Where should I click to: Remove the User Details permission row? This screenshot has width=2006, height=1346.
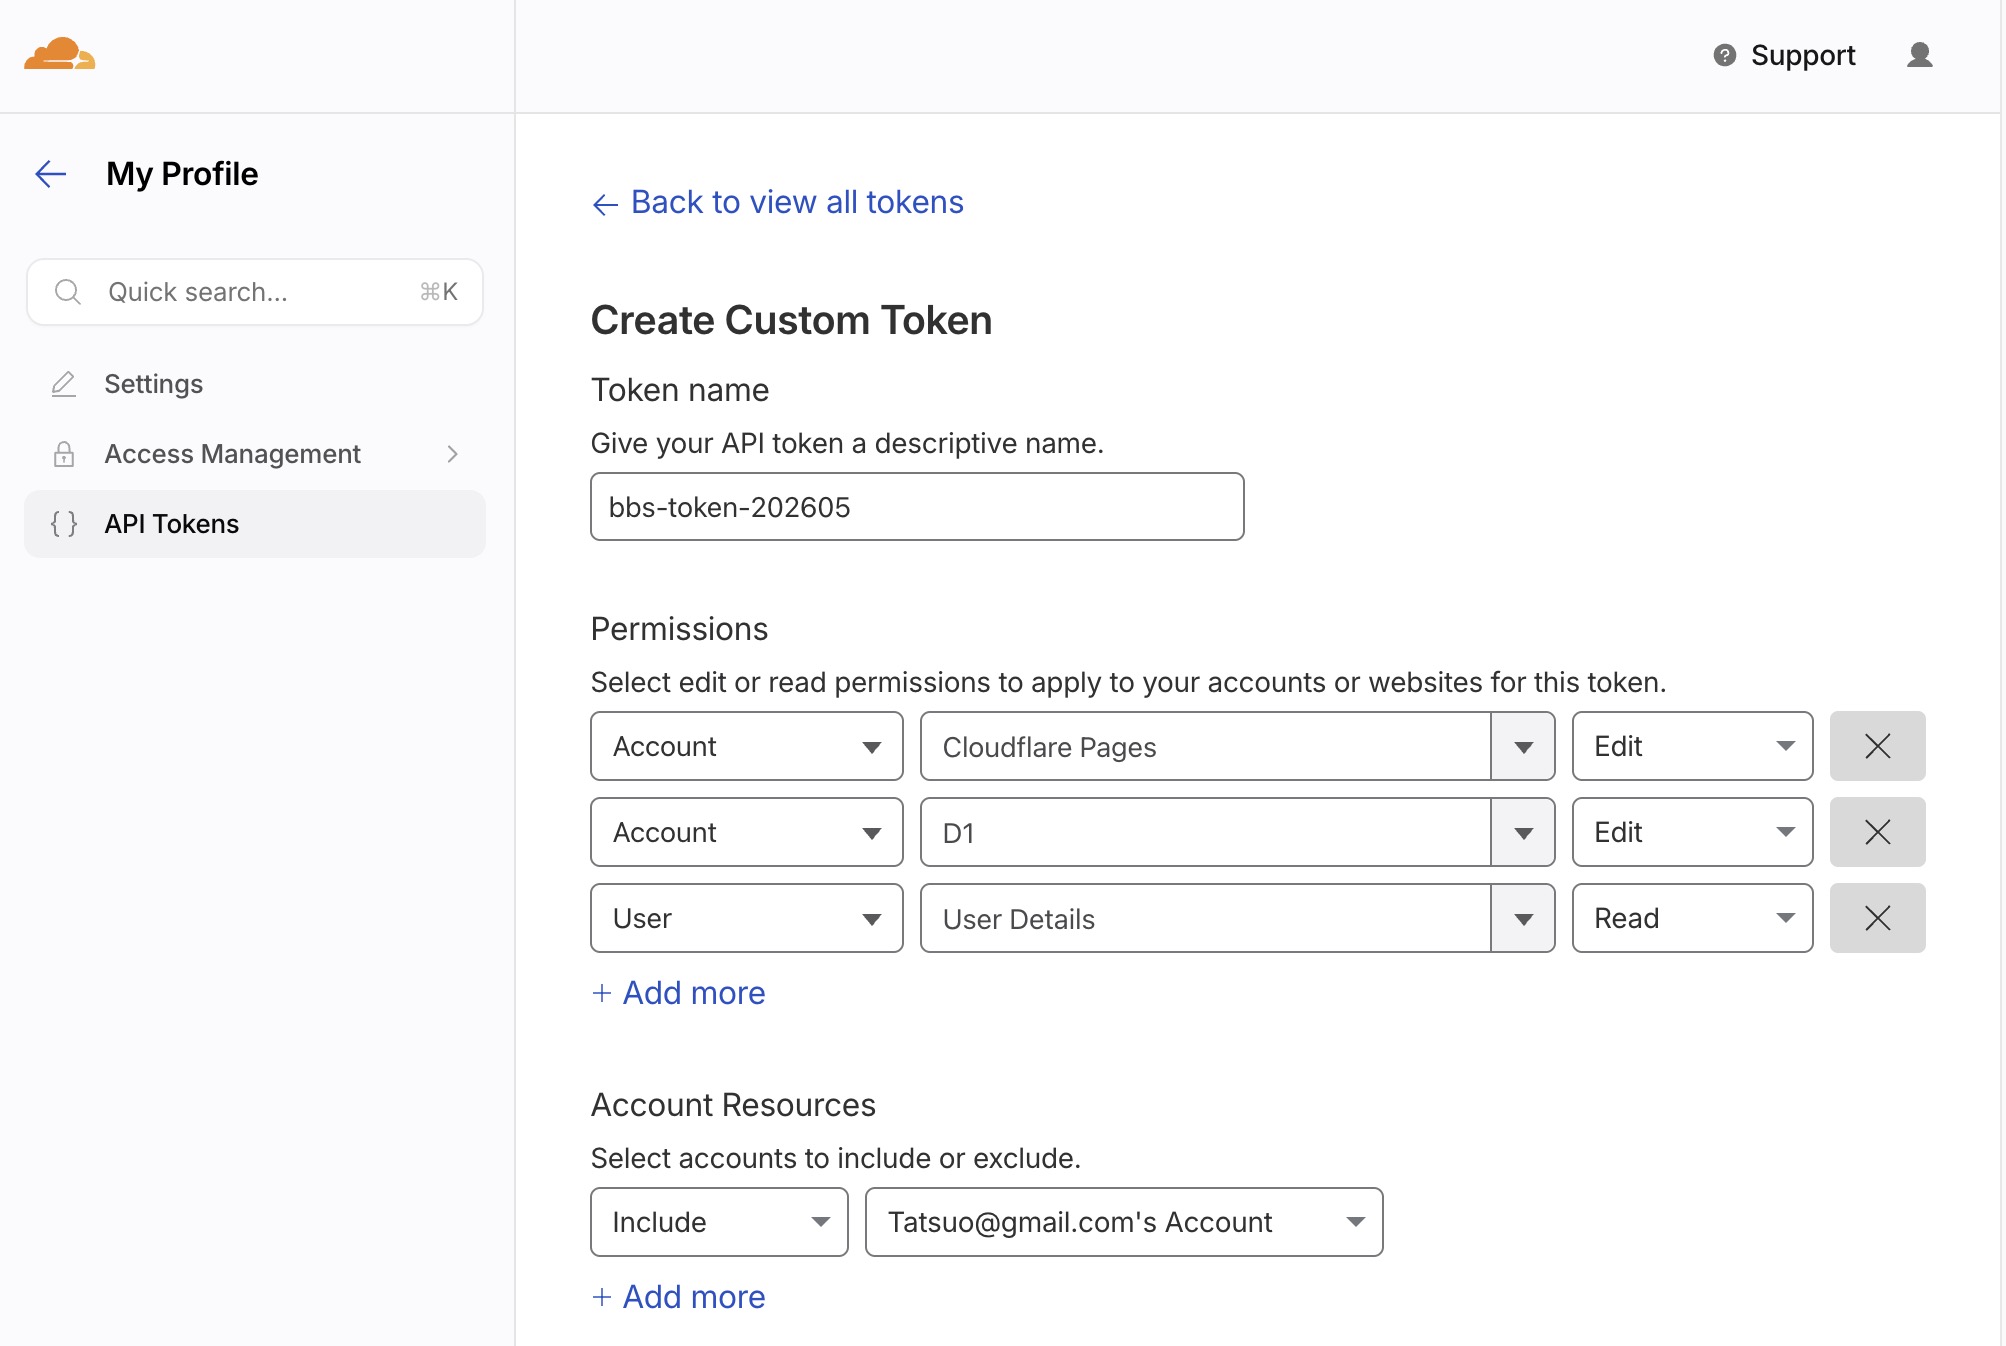[1877, 918]
